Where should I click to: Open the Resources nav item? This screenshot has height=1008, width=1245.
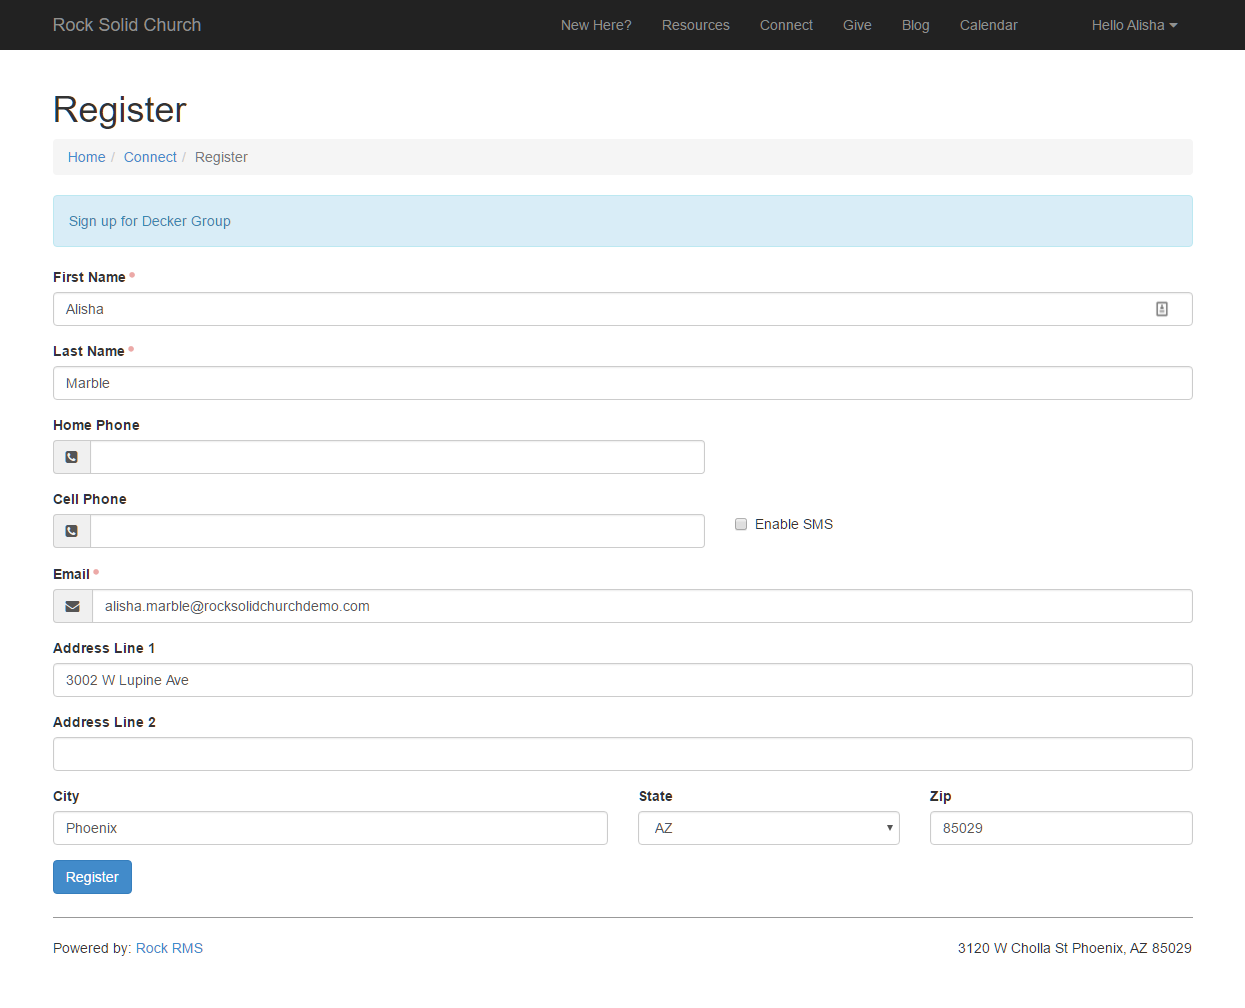(x=695, y=25)
